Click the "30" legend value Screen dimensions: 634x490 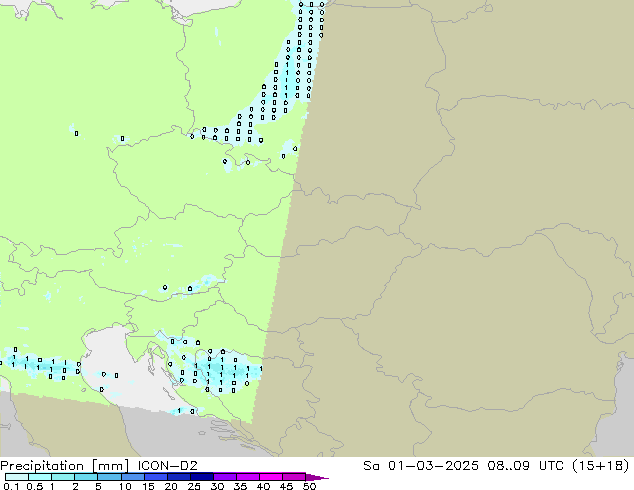[x=217, y=486]
